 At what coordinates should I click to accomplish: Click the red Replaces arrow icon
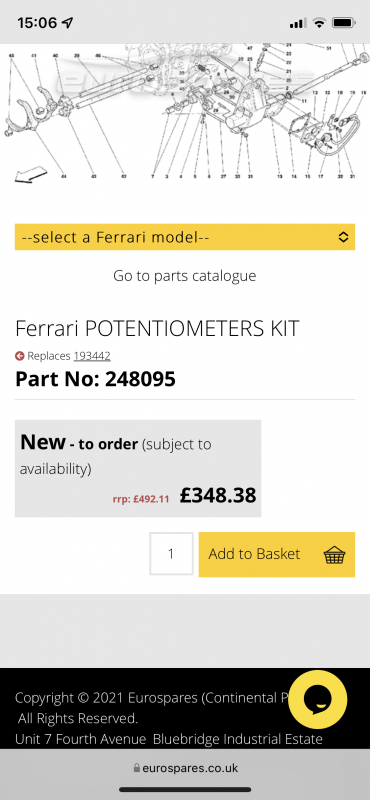coord(20,356)
